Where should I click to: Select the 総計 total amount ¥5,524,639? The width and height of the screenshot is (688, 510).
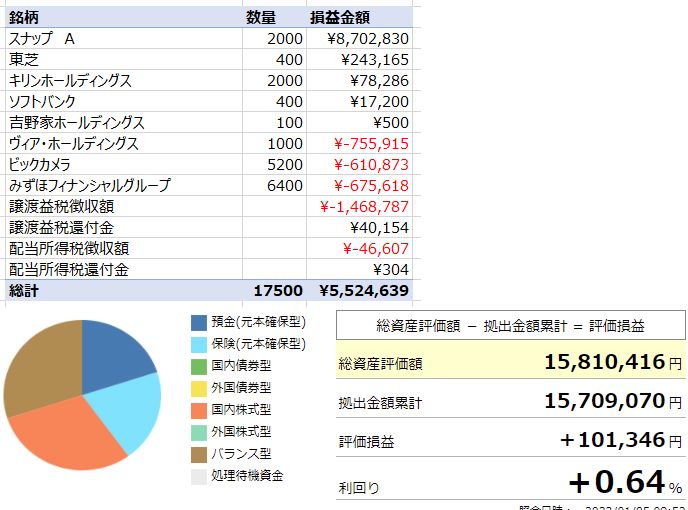(x=364, y=291)
